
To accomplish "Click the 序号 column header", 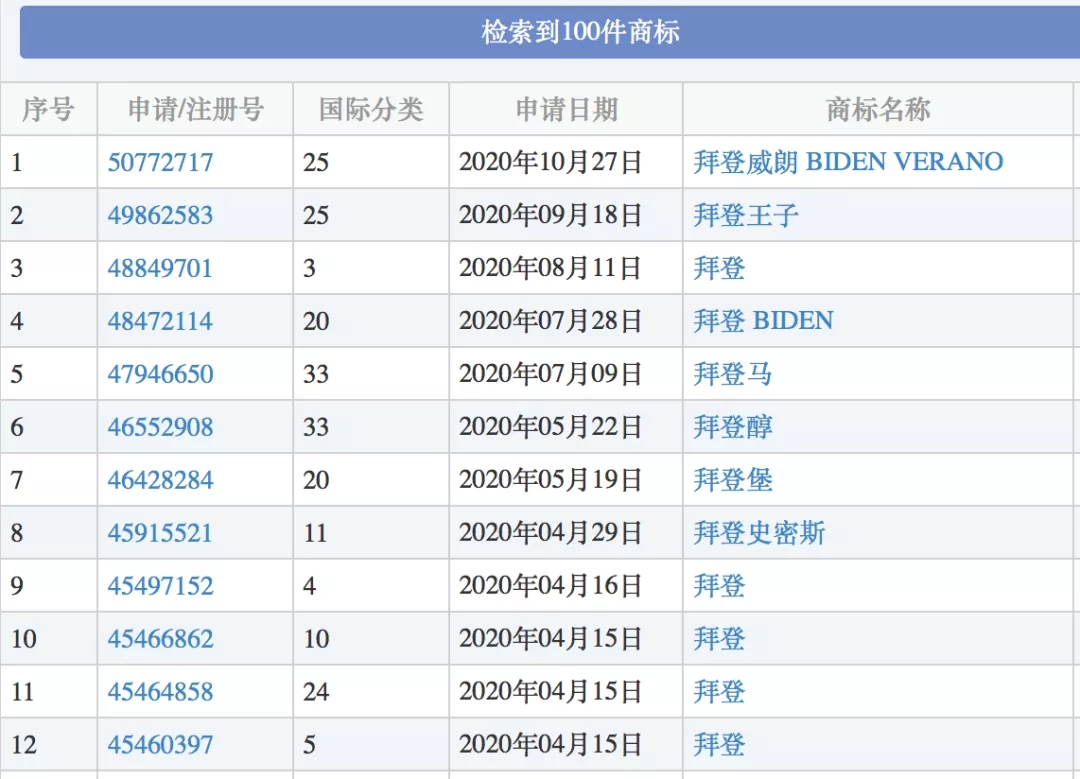I will 48,110.
